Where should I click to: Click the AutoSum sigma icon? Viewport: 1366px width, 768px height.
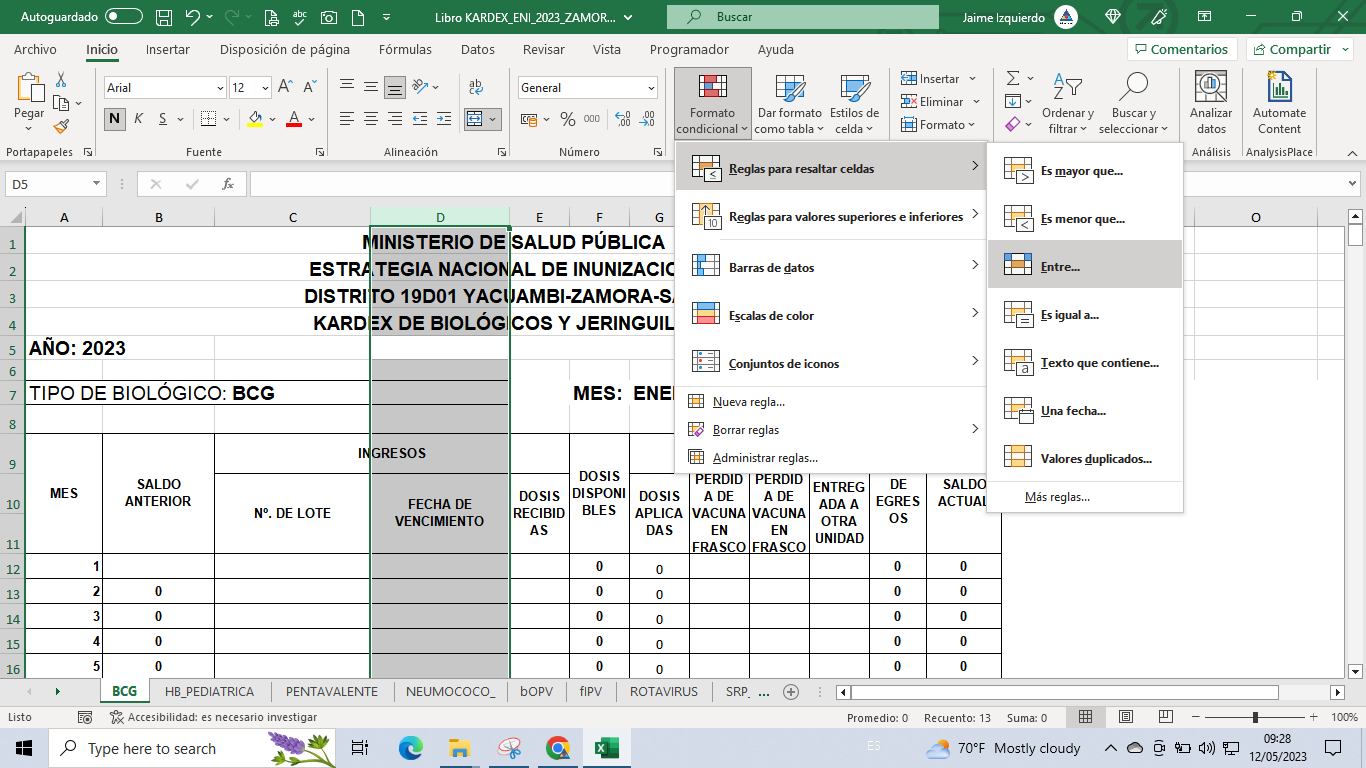tap(1013, 78)
